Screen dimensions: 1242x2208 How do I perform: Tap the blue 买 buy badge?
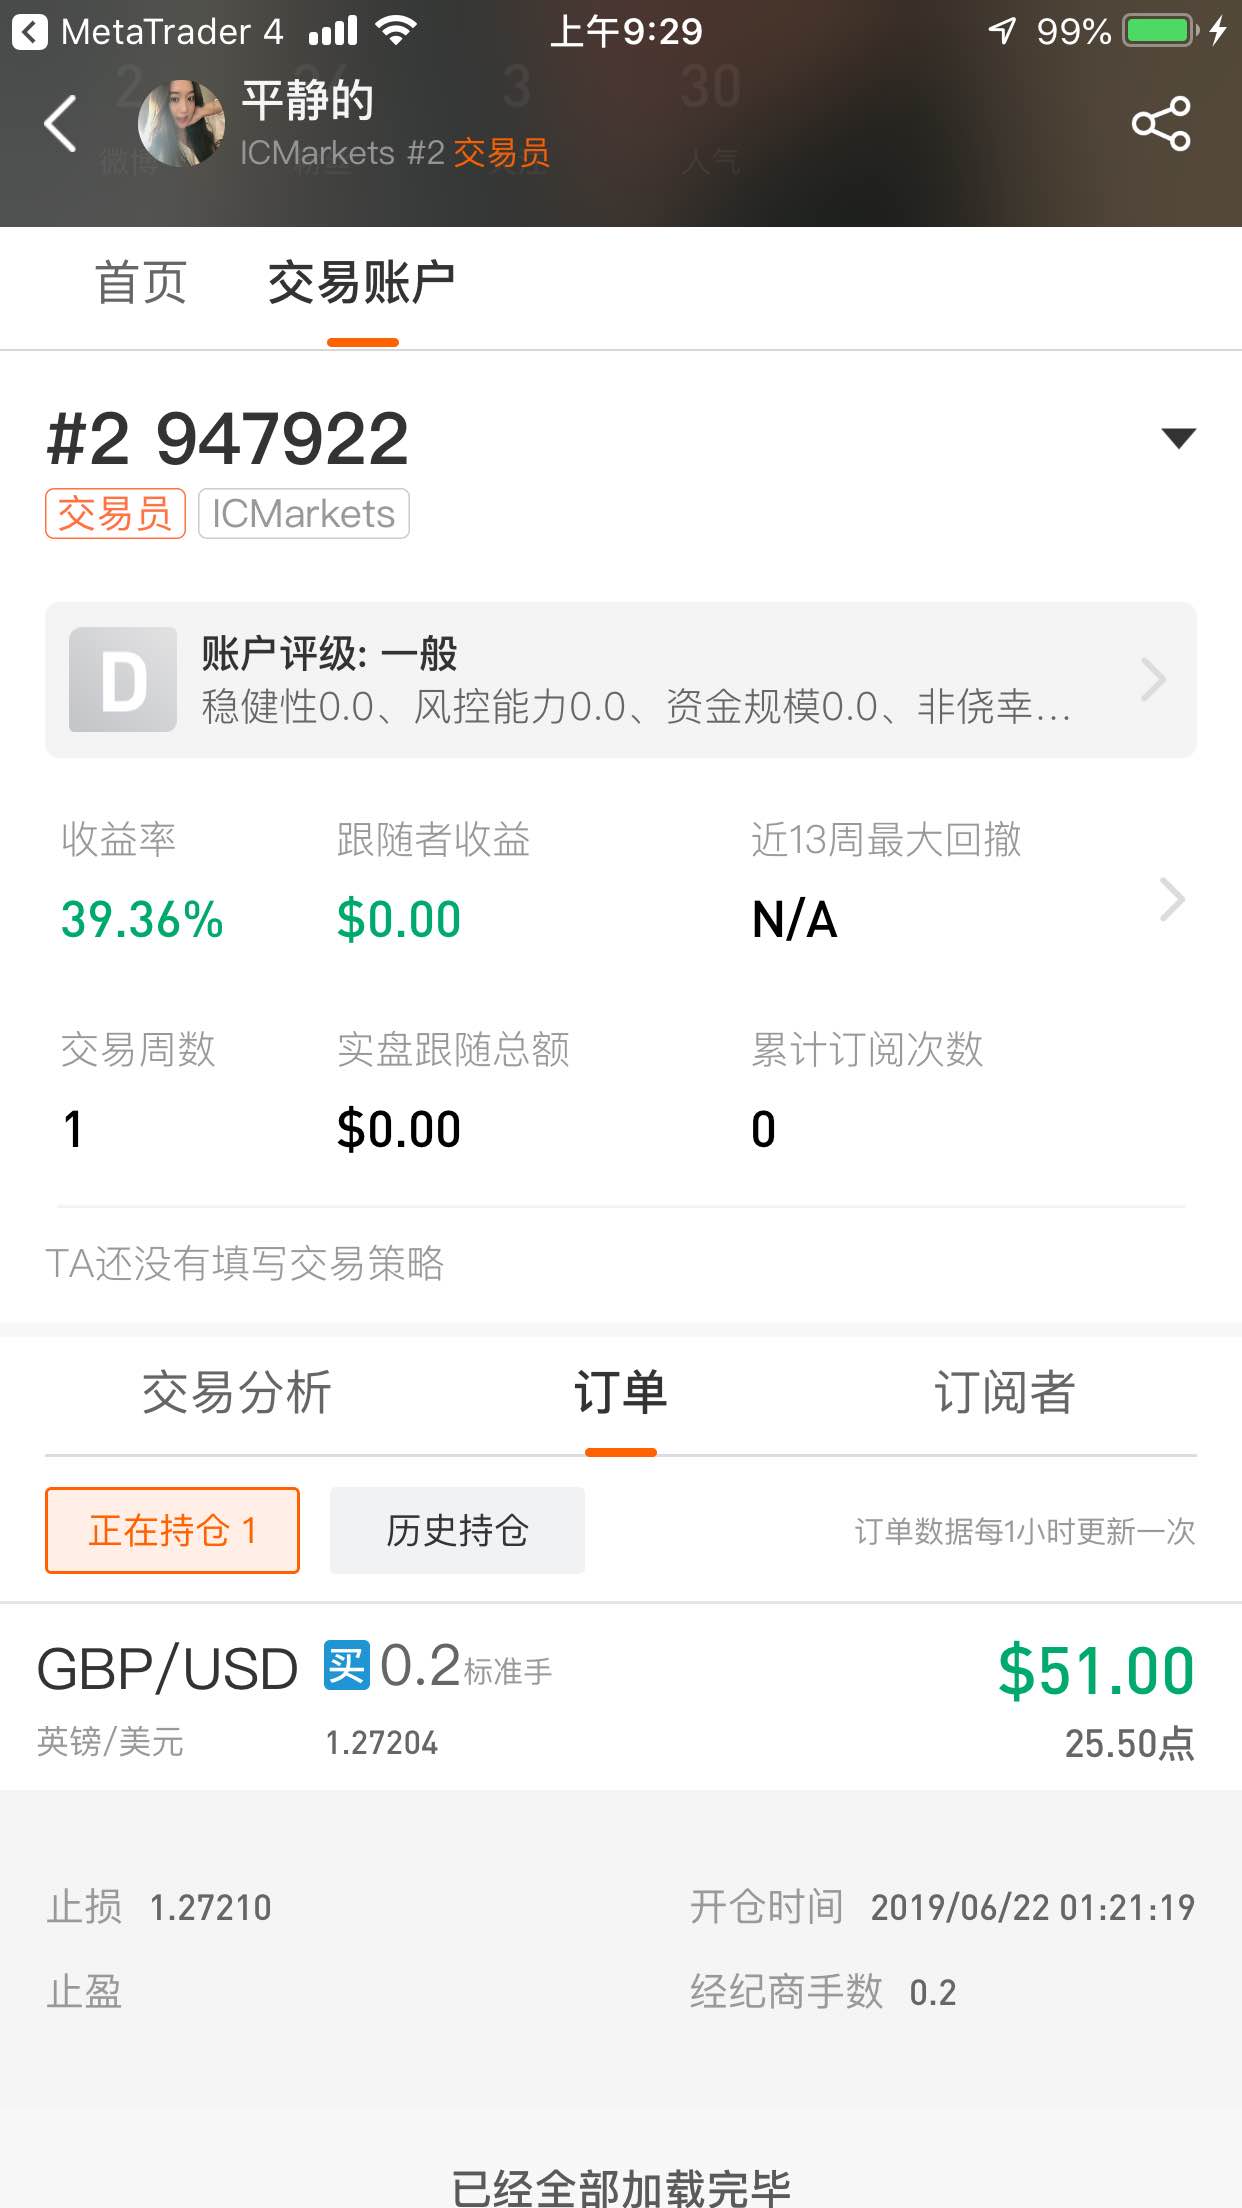click(x=347, y=1666)
